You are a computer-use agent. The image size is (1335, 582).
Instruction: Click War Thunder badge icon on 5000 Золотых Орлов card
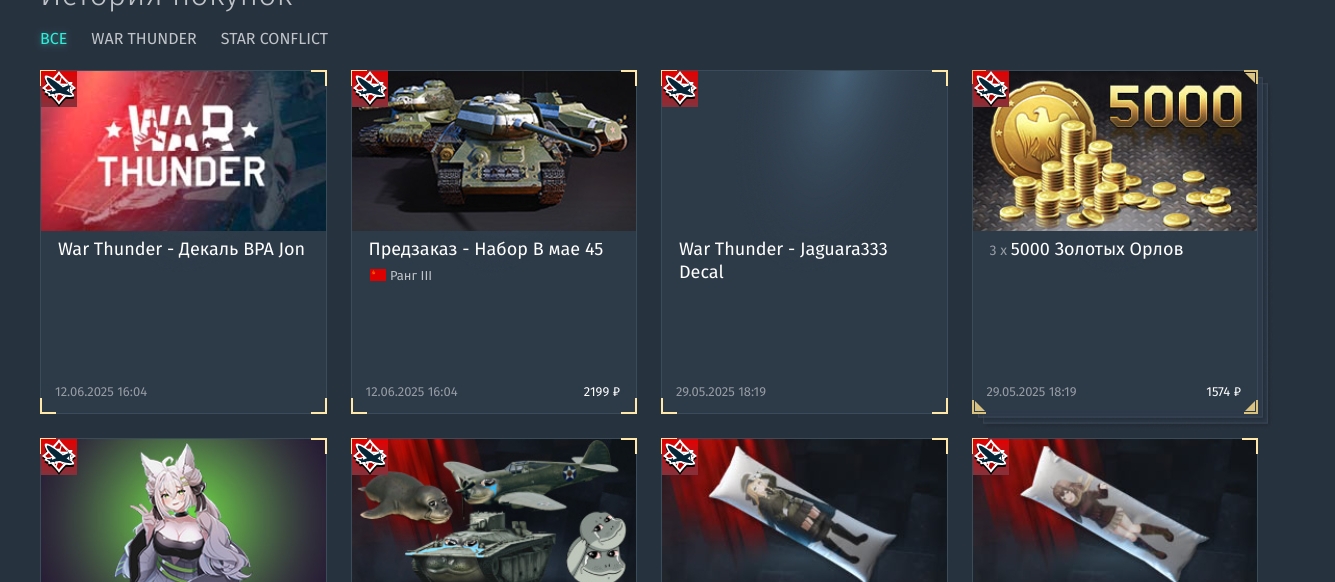(x=990, y=88)
